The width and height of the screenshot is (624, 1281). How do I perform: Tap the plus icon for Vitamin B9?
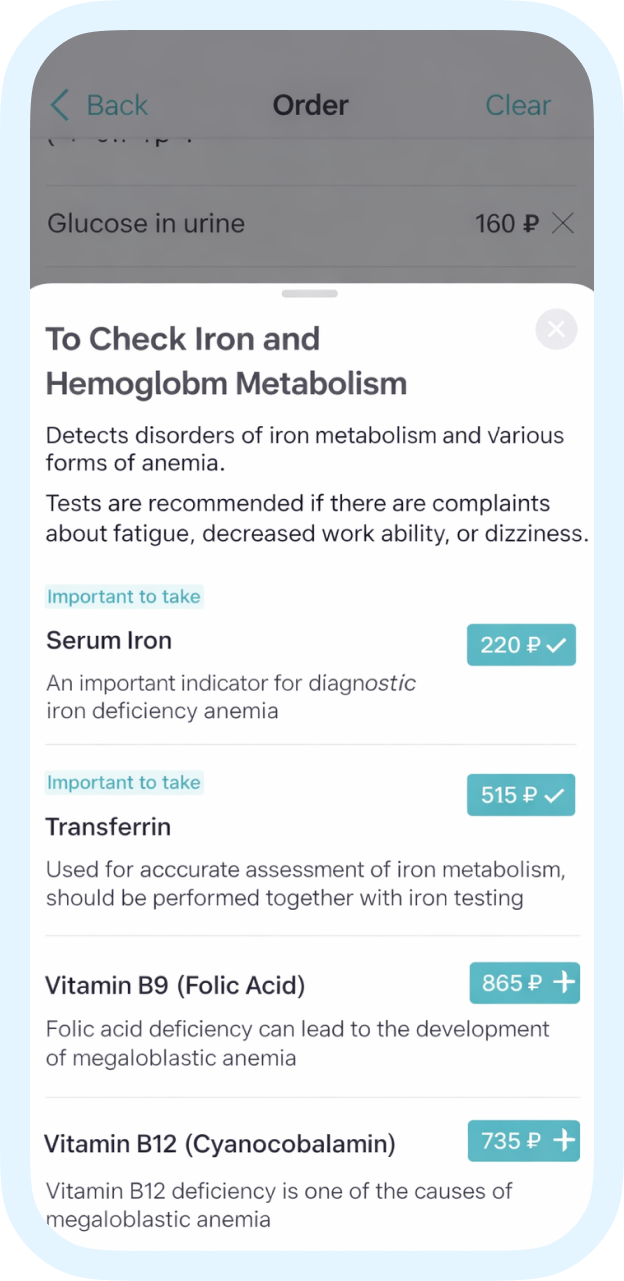coord(565,983)
